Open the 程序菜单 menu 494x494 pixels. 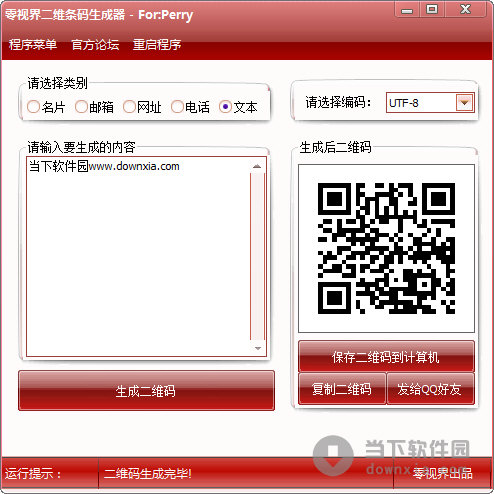pos(33,44)
